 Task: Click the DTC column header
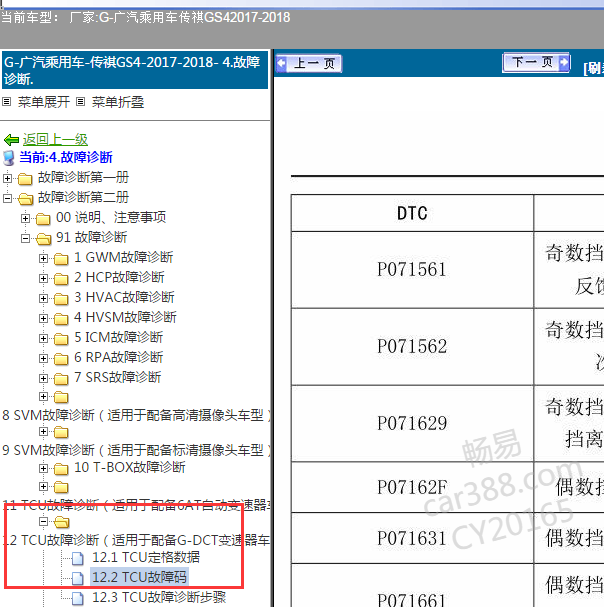pyautogui.click(x=412, y=213)
